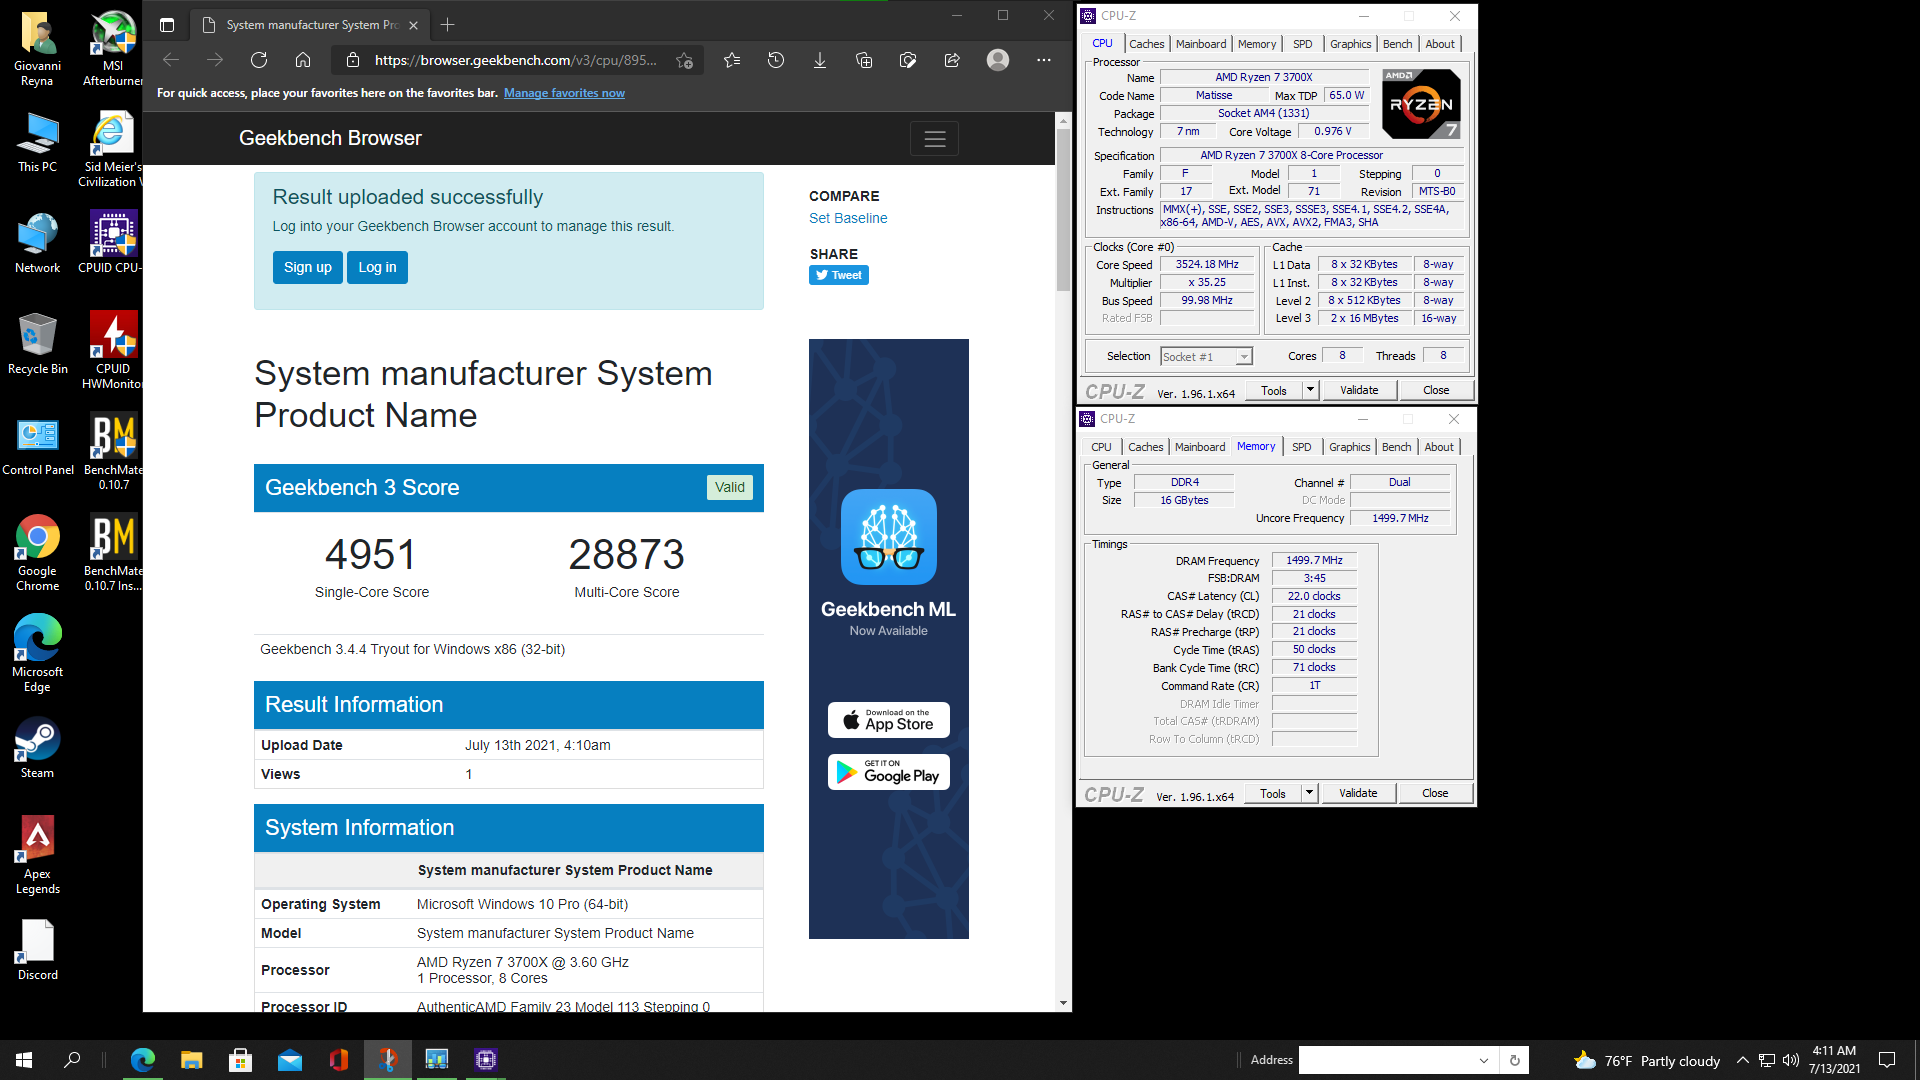Click the Share icon in Edge toolbar
Screen dimensions: 1920x1080
[x=952, y=60]
